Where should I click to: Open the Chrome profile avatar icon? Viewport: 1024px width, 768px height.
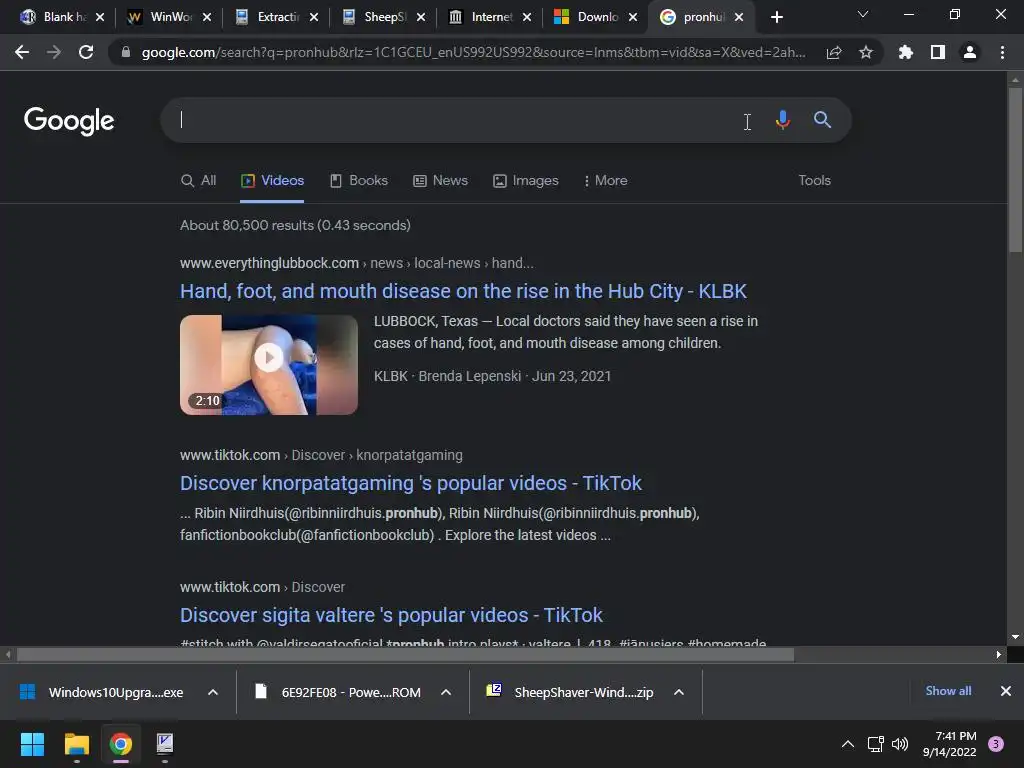[970, 52]
